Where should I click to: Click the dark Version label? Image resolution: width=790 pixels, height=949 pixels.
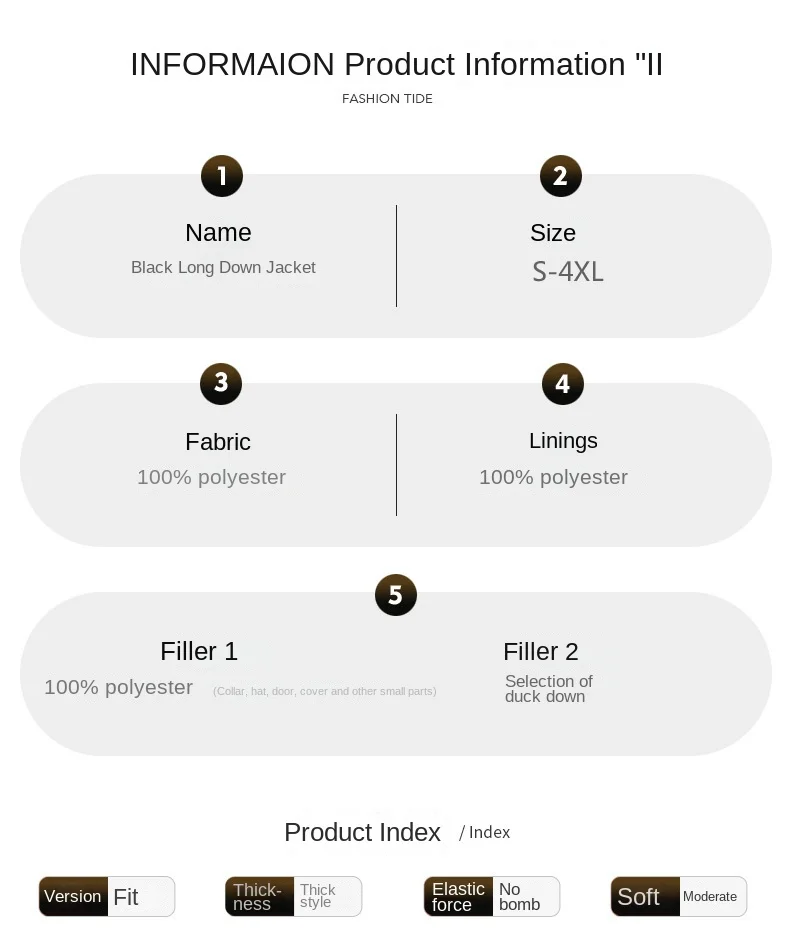[73, 896]
